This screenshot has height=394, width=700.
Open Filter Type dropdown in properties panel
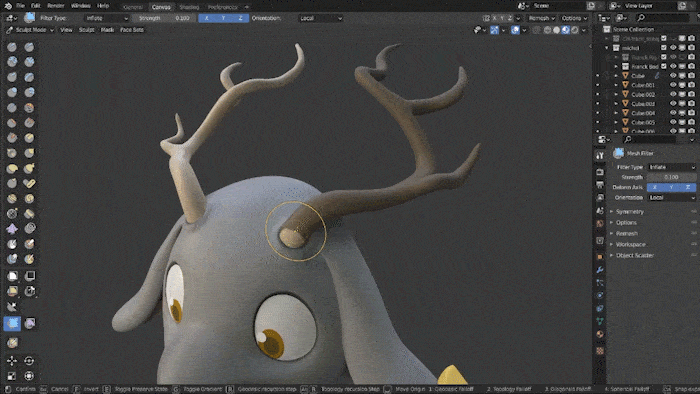671,167
